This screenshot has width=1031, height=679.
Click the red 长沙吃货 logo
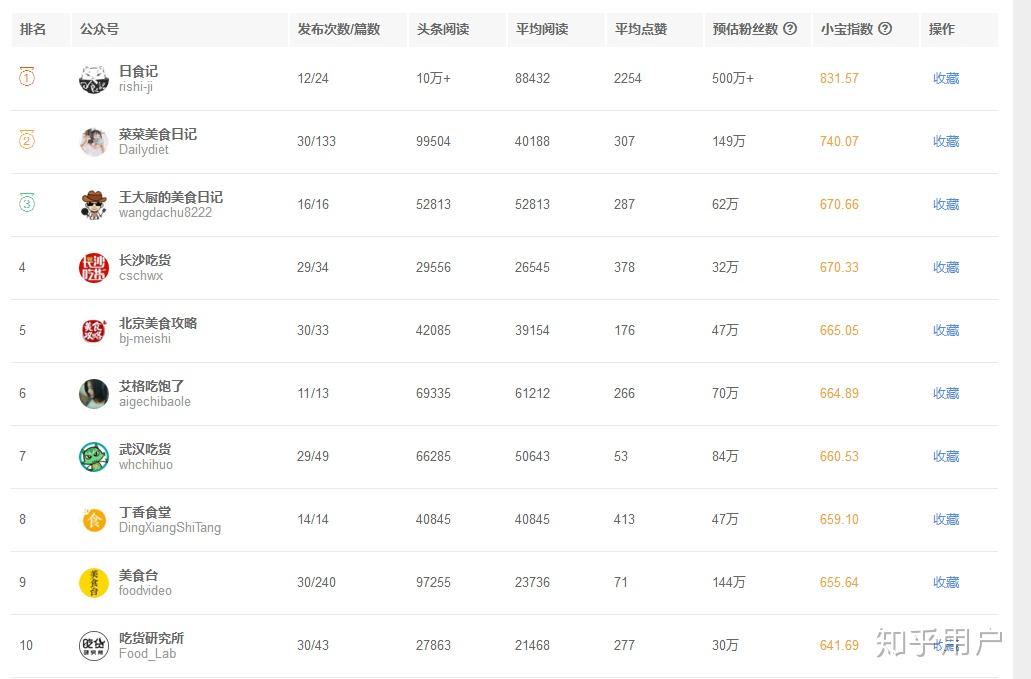click(x=94, y=268)
